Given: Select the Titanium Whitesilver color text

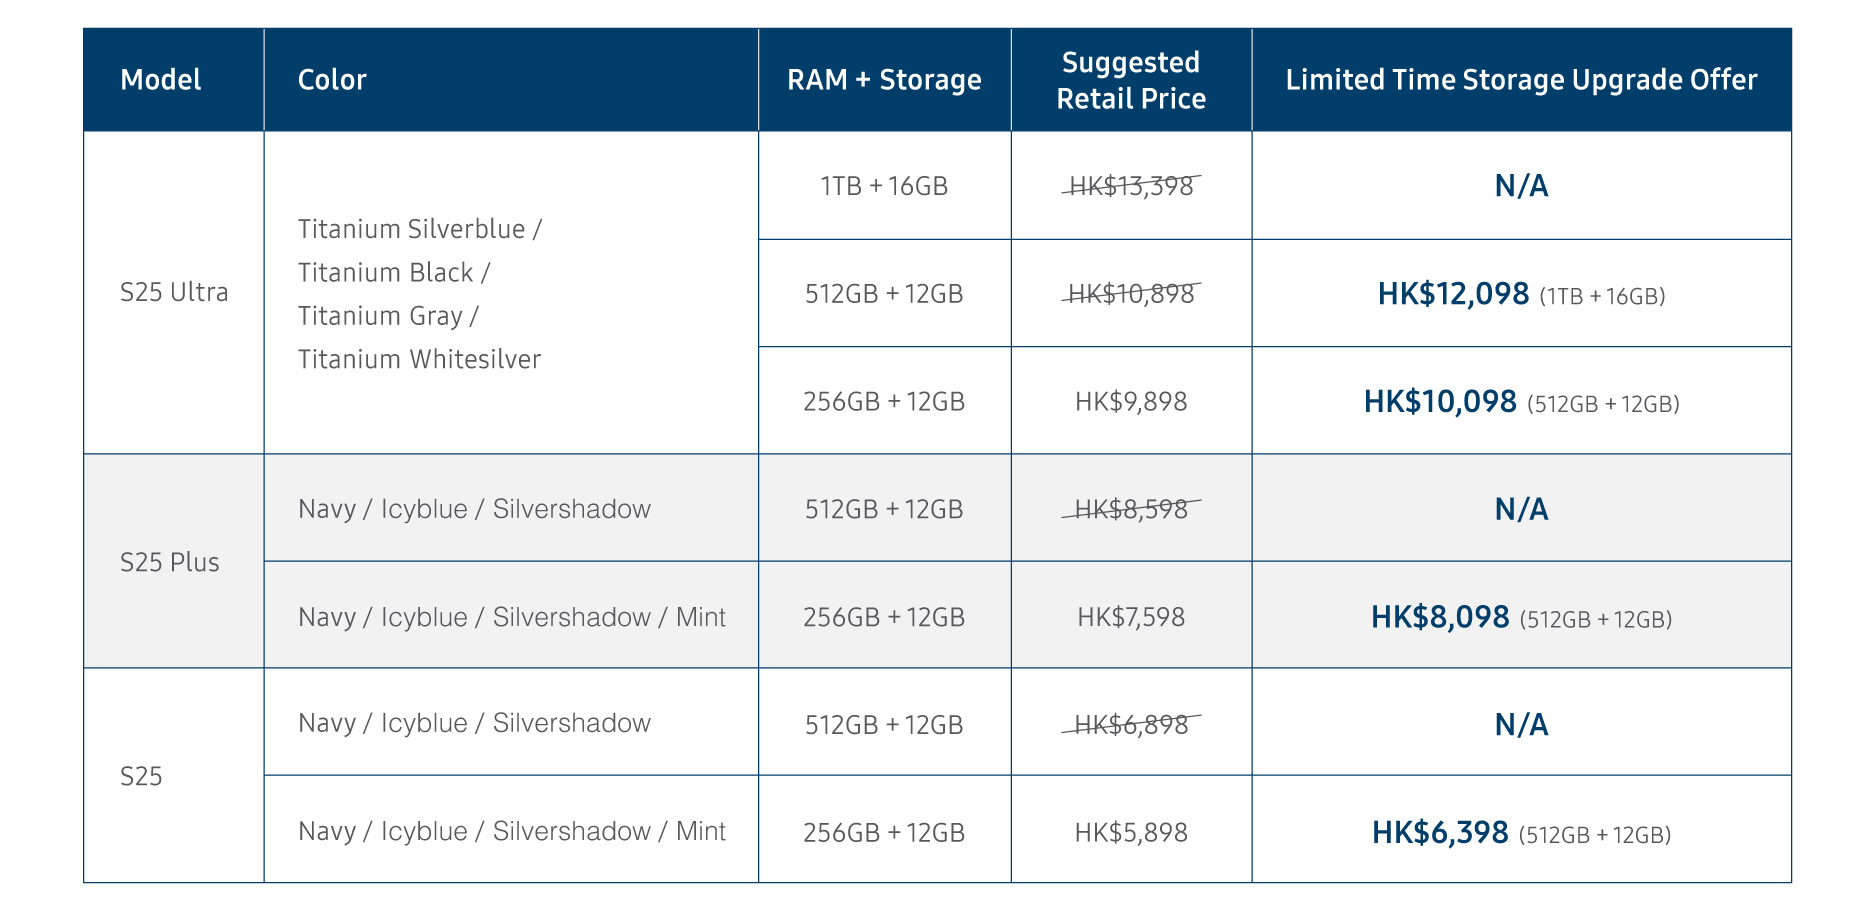Looking at the screenshot, I should coord(419,359).
